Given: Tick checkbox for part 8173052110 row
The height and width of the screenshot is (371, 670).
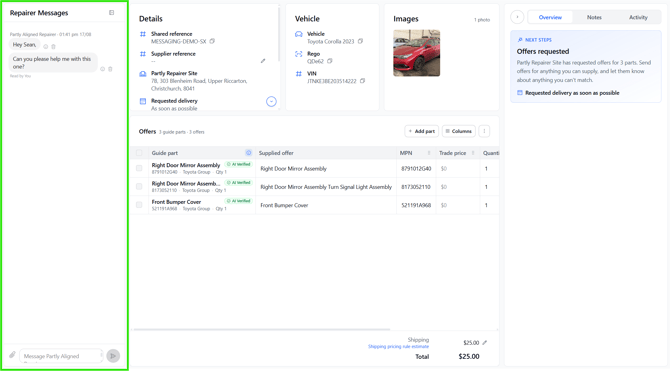Looking at the screenshot, I should 139,186.
